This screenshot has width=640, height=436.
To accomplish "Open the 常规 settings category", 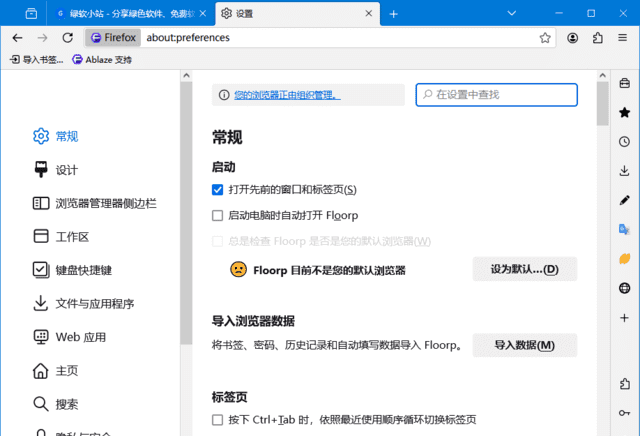I will point(56,136).
